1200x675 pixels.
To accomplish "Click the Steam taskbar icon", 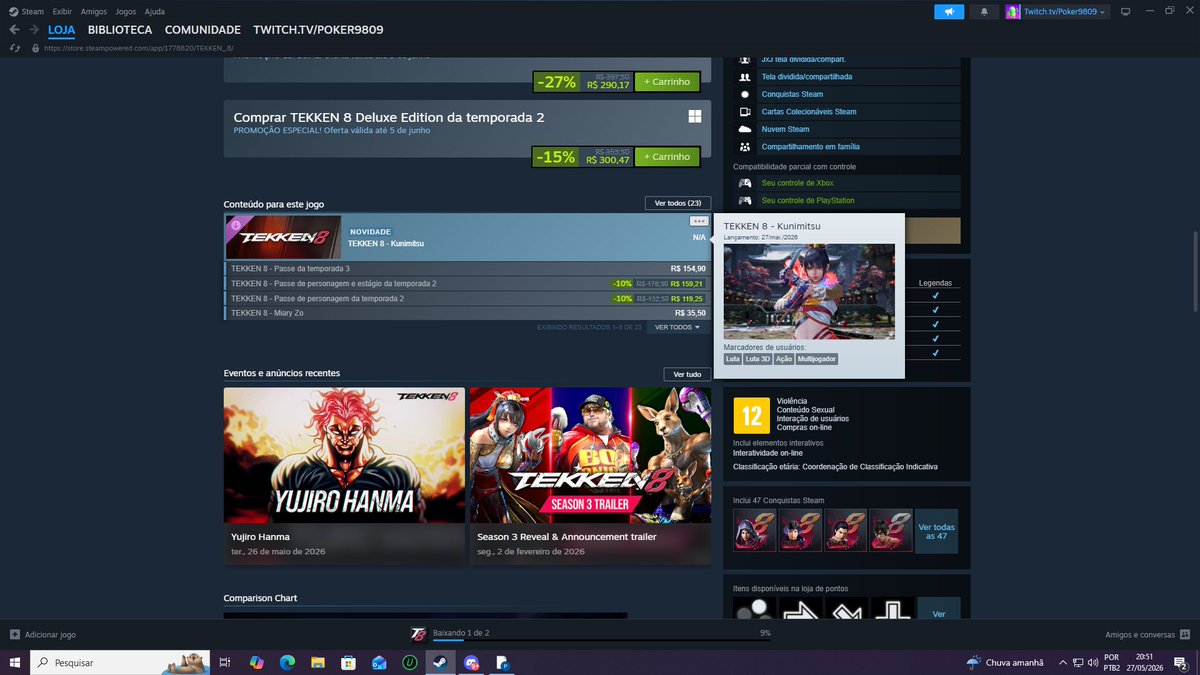I will pos(440,662).
